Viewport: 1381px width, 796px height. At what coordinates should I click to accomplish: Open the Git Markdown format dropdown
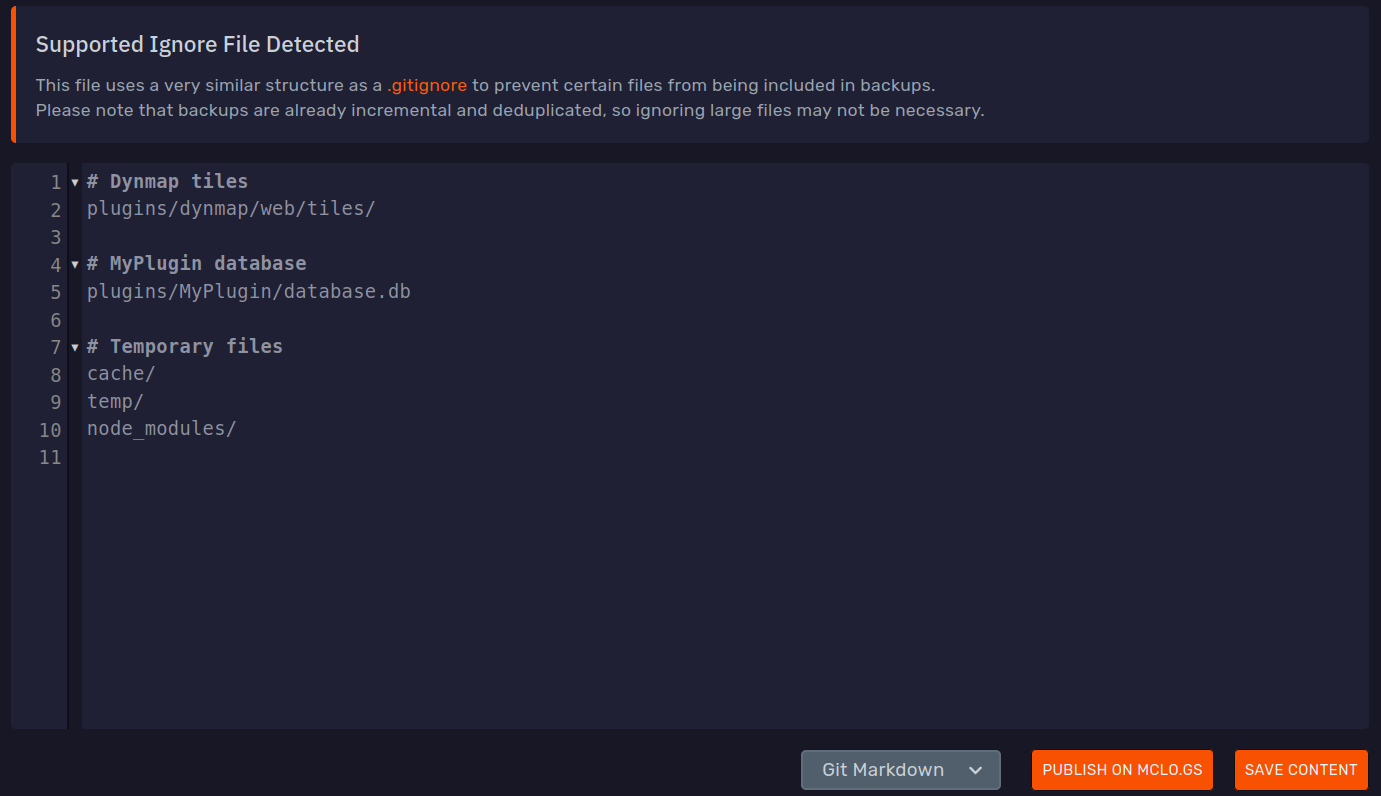[x=899, y=770]
